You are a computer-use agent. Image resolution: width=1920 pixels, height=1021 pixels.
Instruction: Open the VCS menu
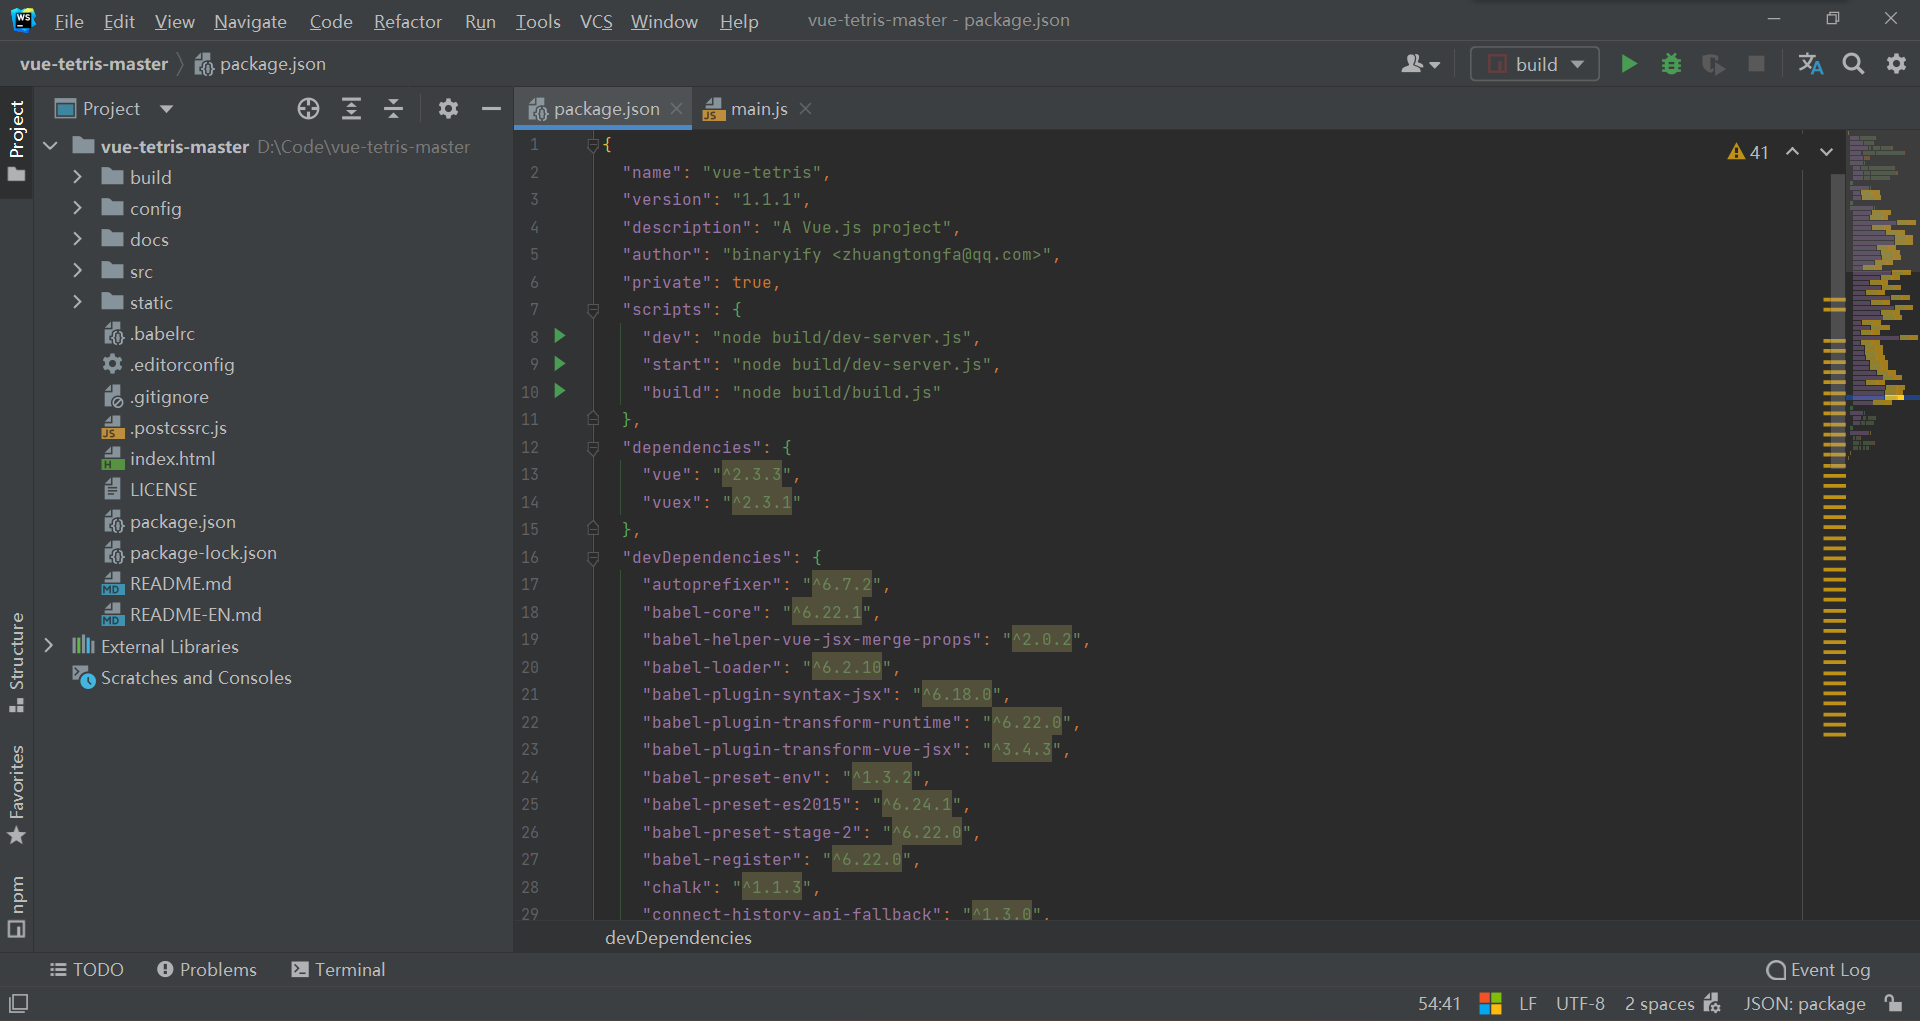point(596,21)
